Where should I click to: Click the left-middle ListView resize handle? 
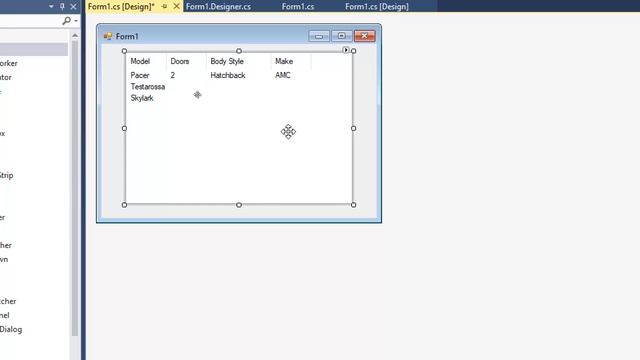pos(124,128)
